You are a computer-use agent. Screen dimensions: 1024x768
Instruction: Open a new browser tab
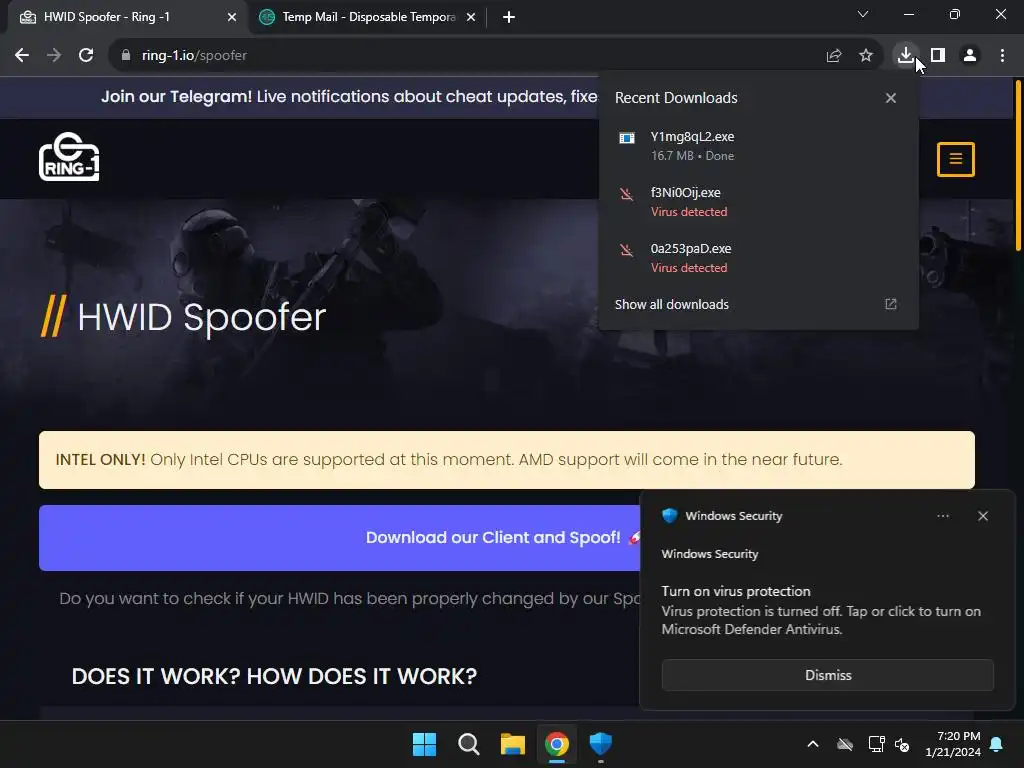pyautogui.click(x=509, y=17)
